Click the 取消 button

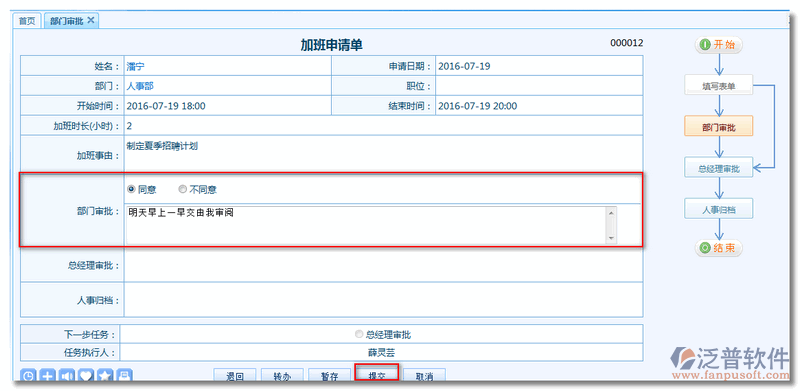424,376
